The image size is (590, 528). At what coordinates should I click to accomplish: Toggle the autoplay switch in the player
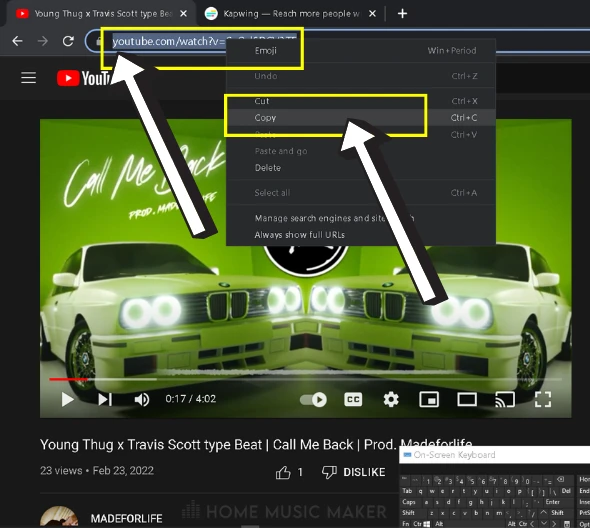point(313,399)
